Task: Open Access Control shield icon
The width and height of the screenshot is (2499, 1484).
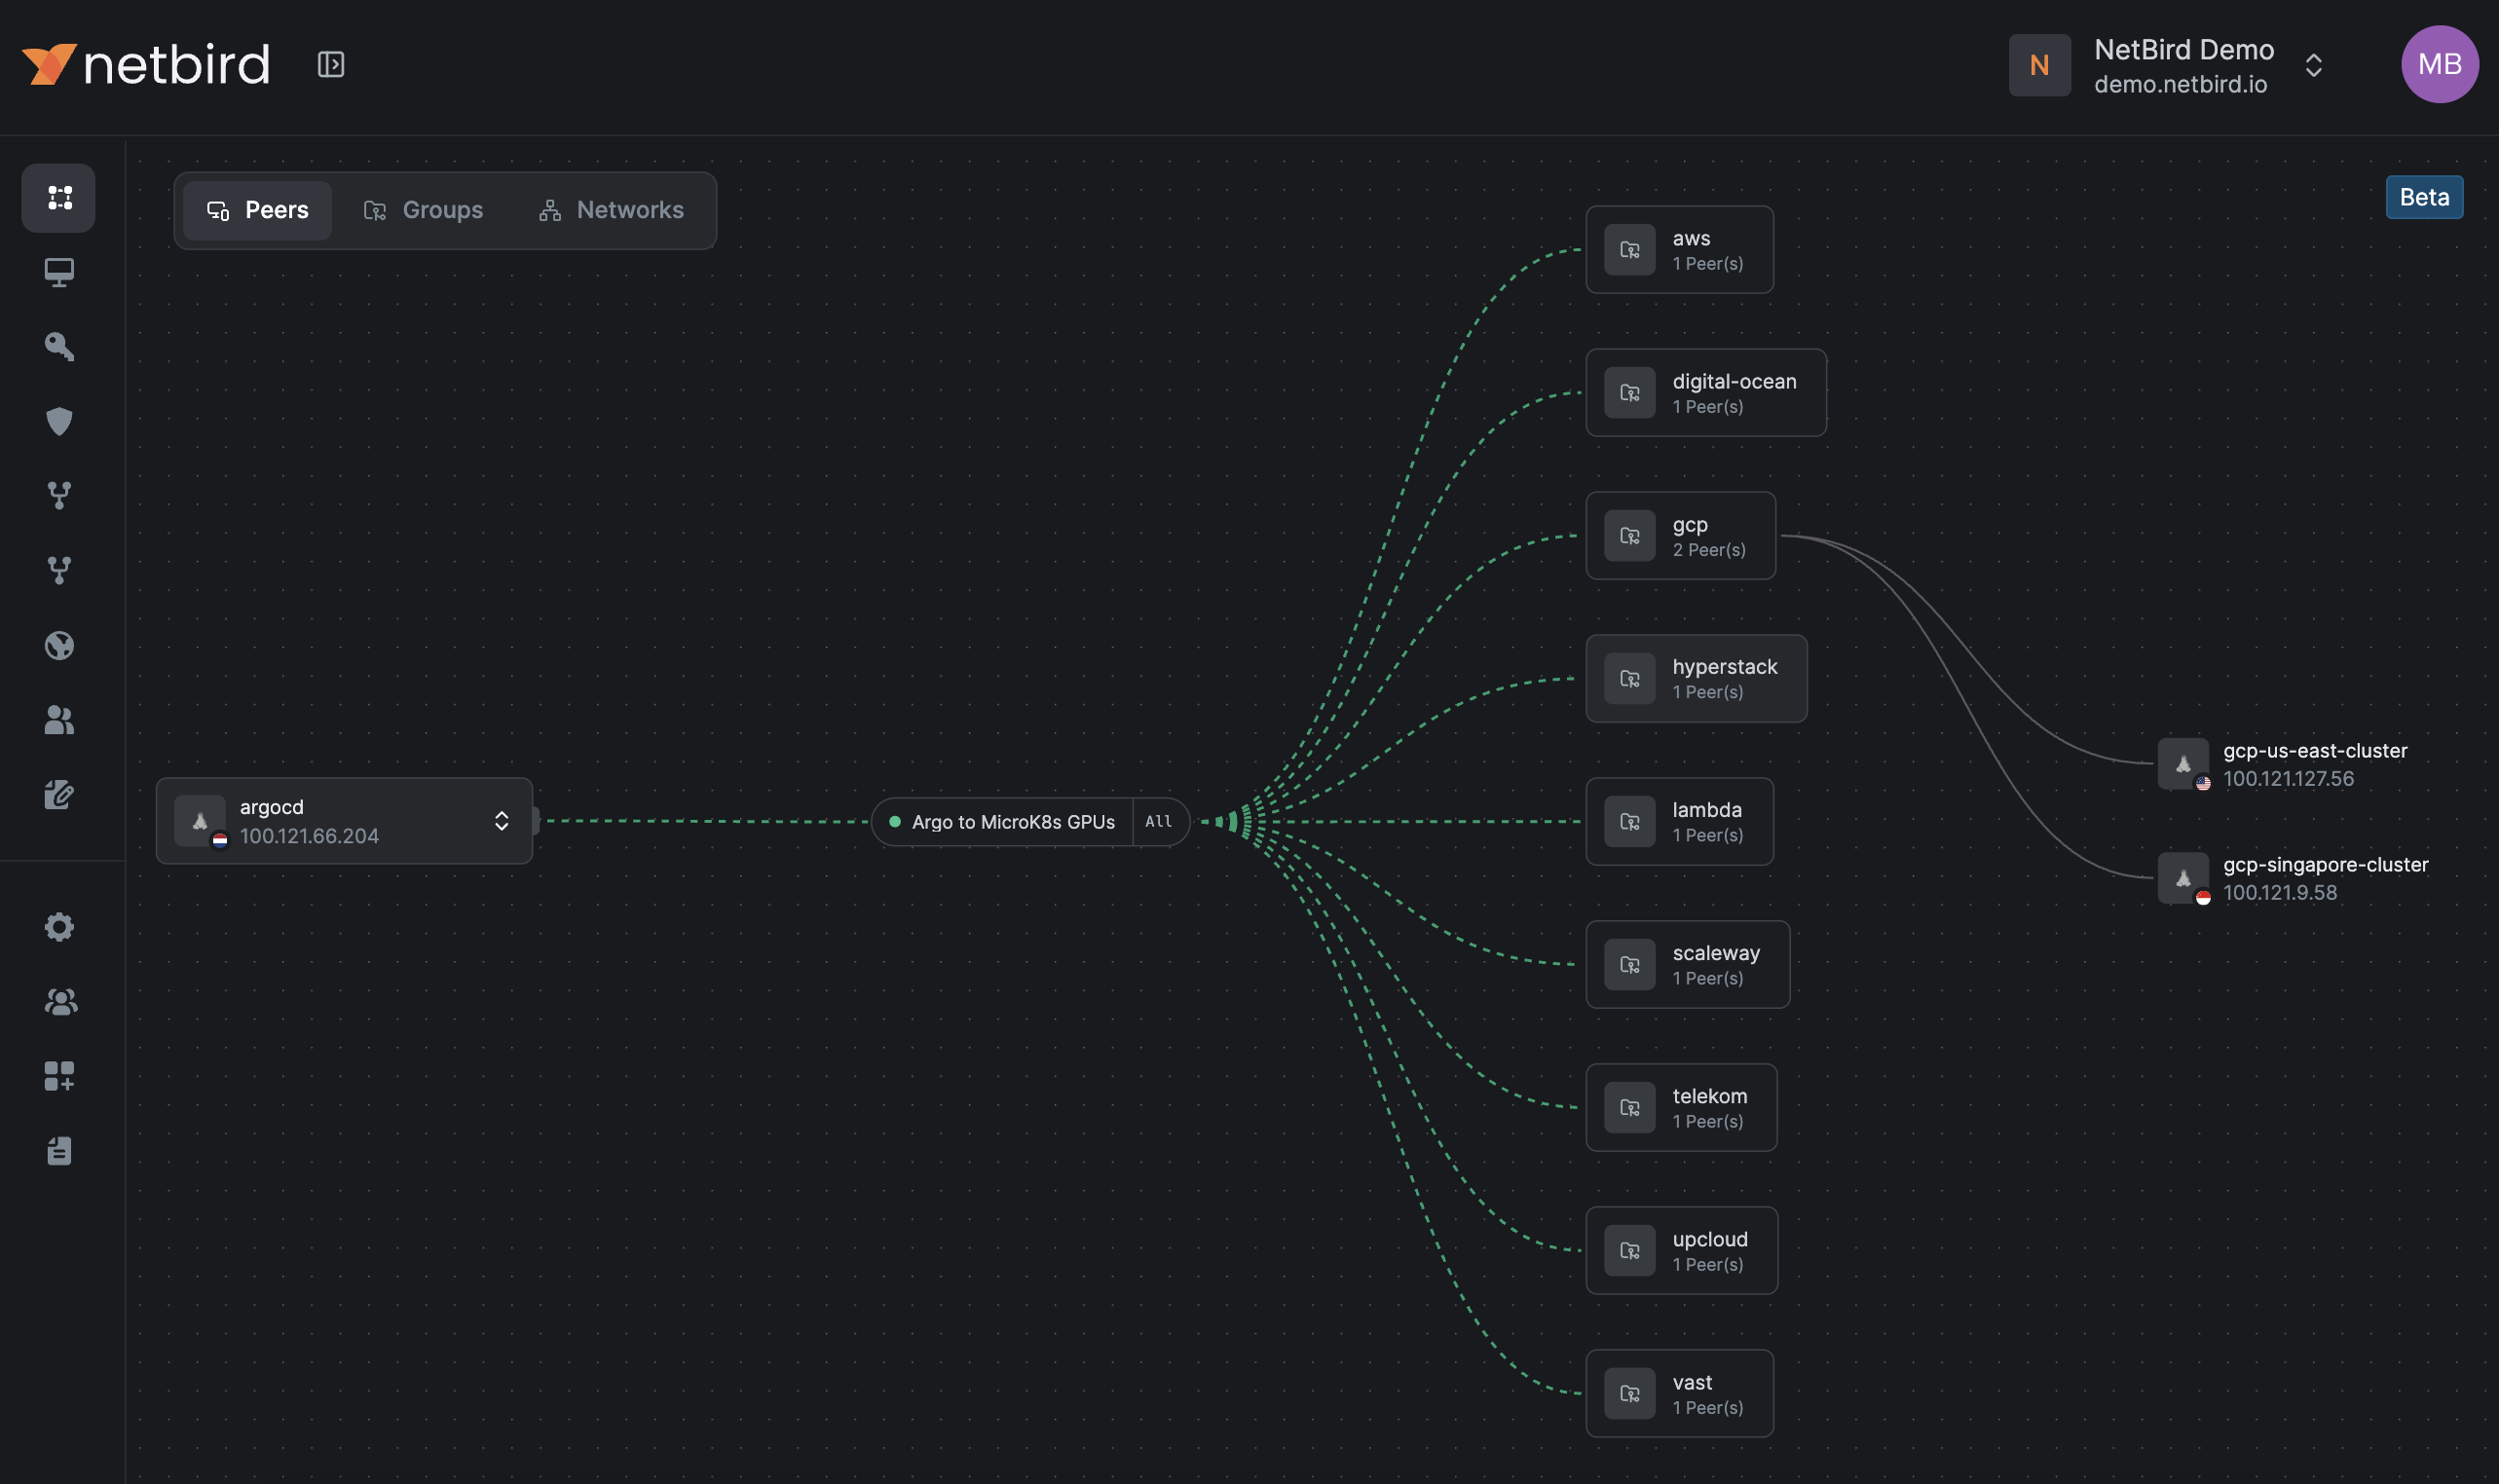Action: [59, 421]
